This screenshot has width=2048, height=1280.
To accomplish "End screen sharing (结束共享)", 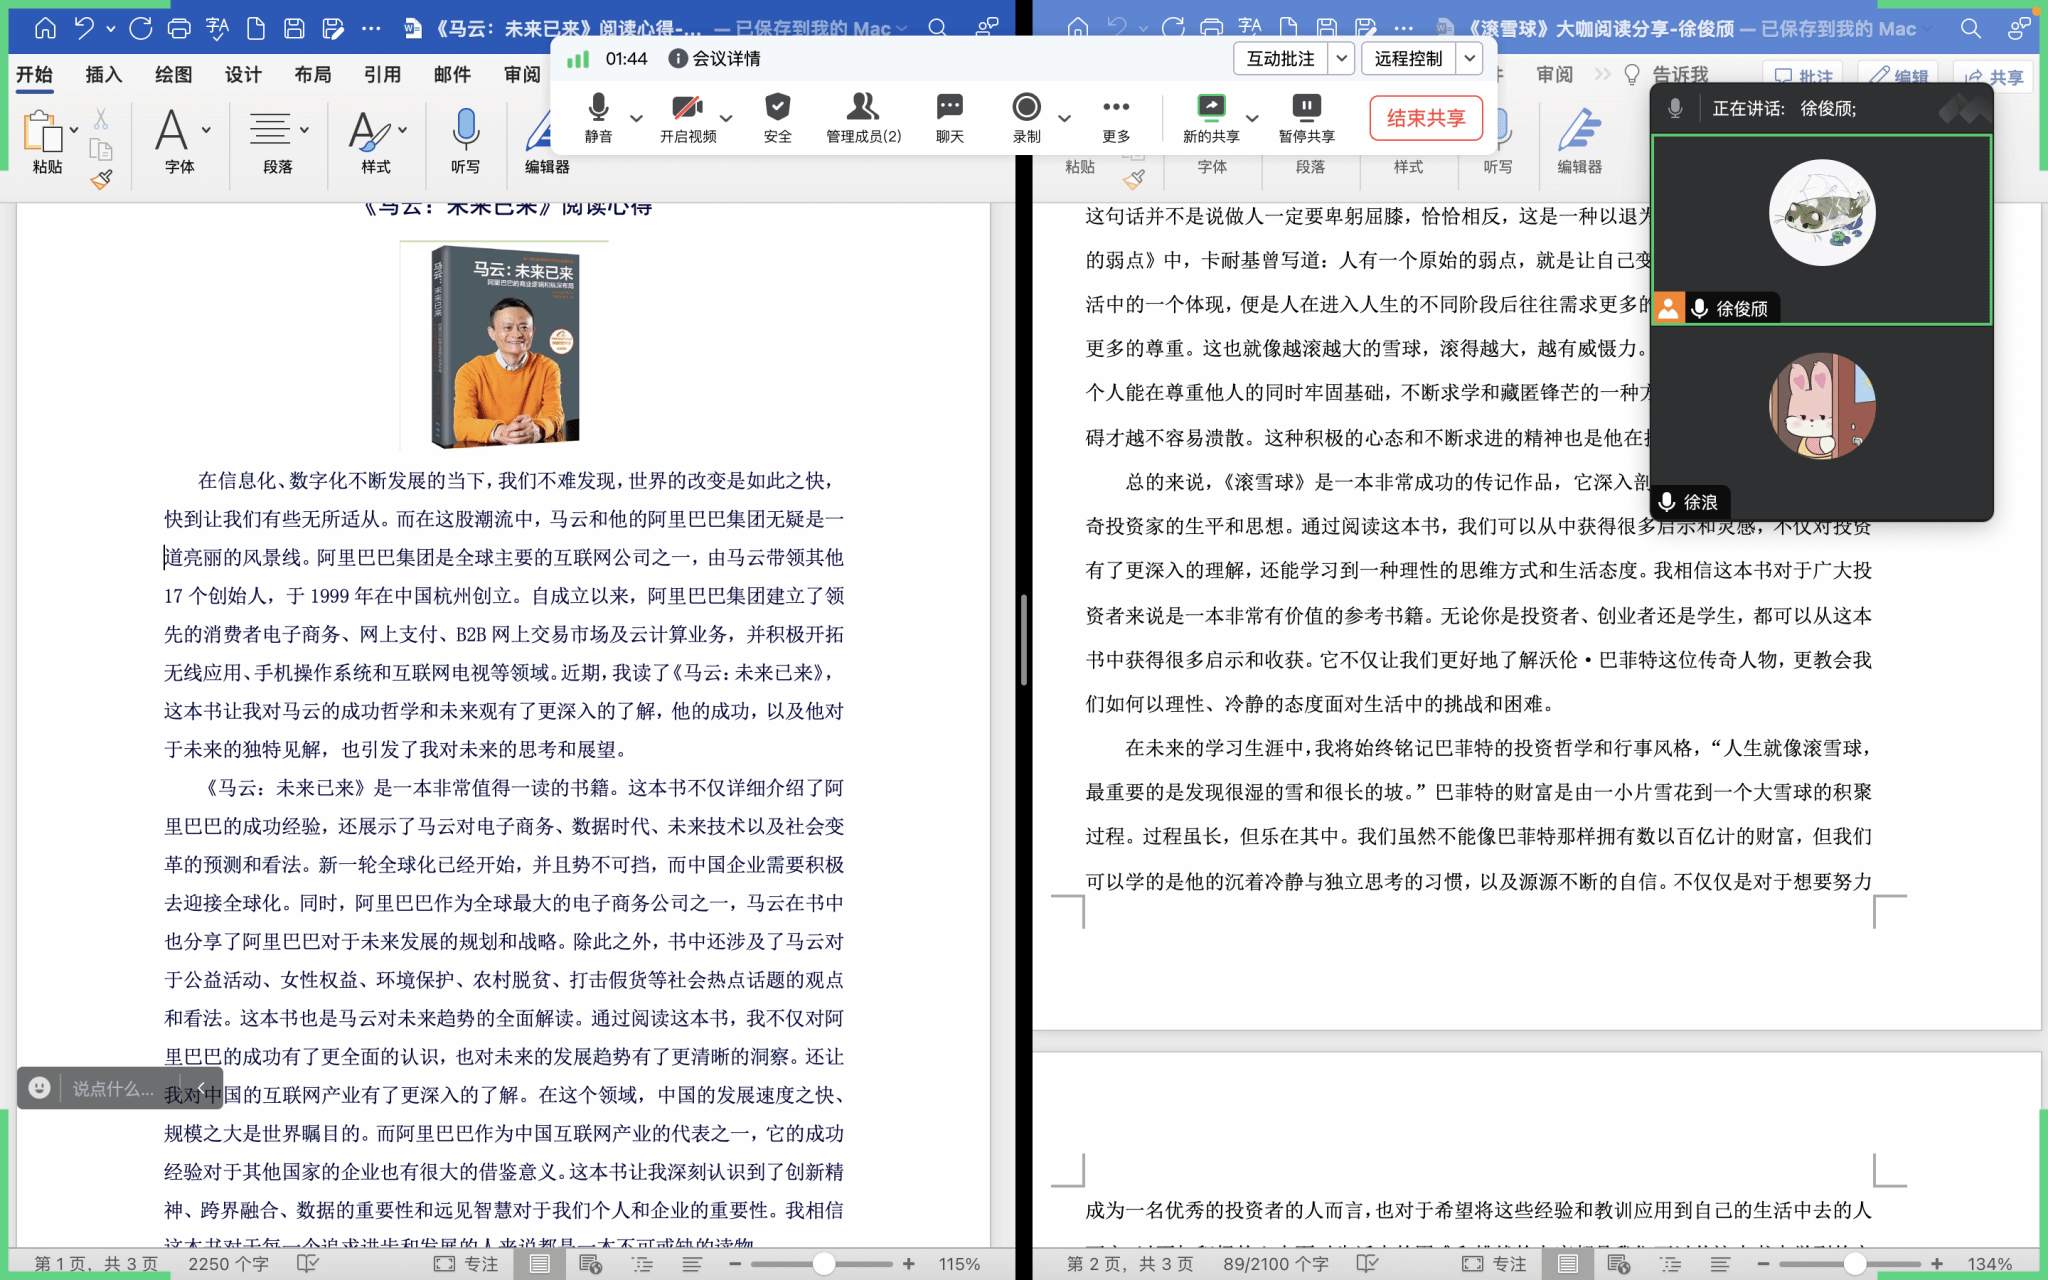I will point(1426,118).
